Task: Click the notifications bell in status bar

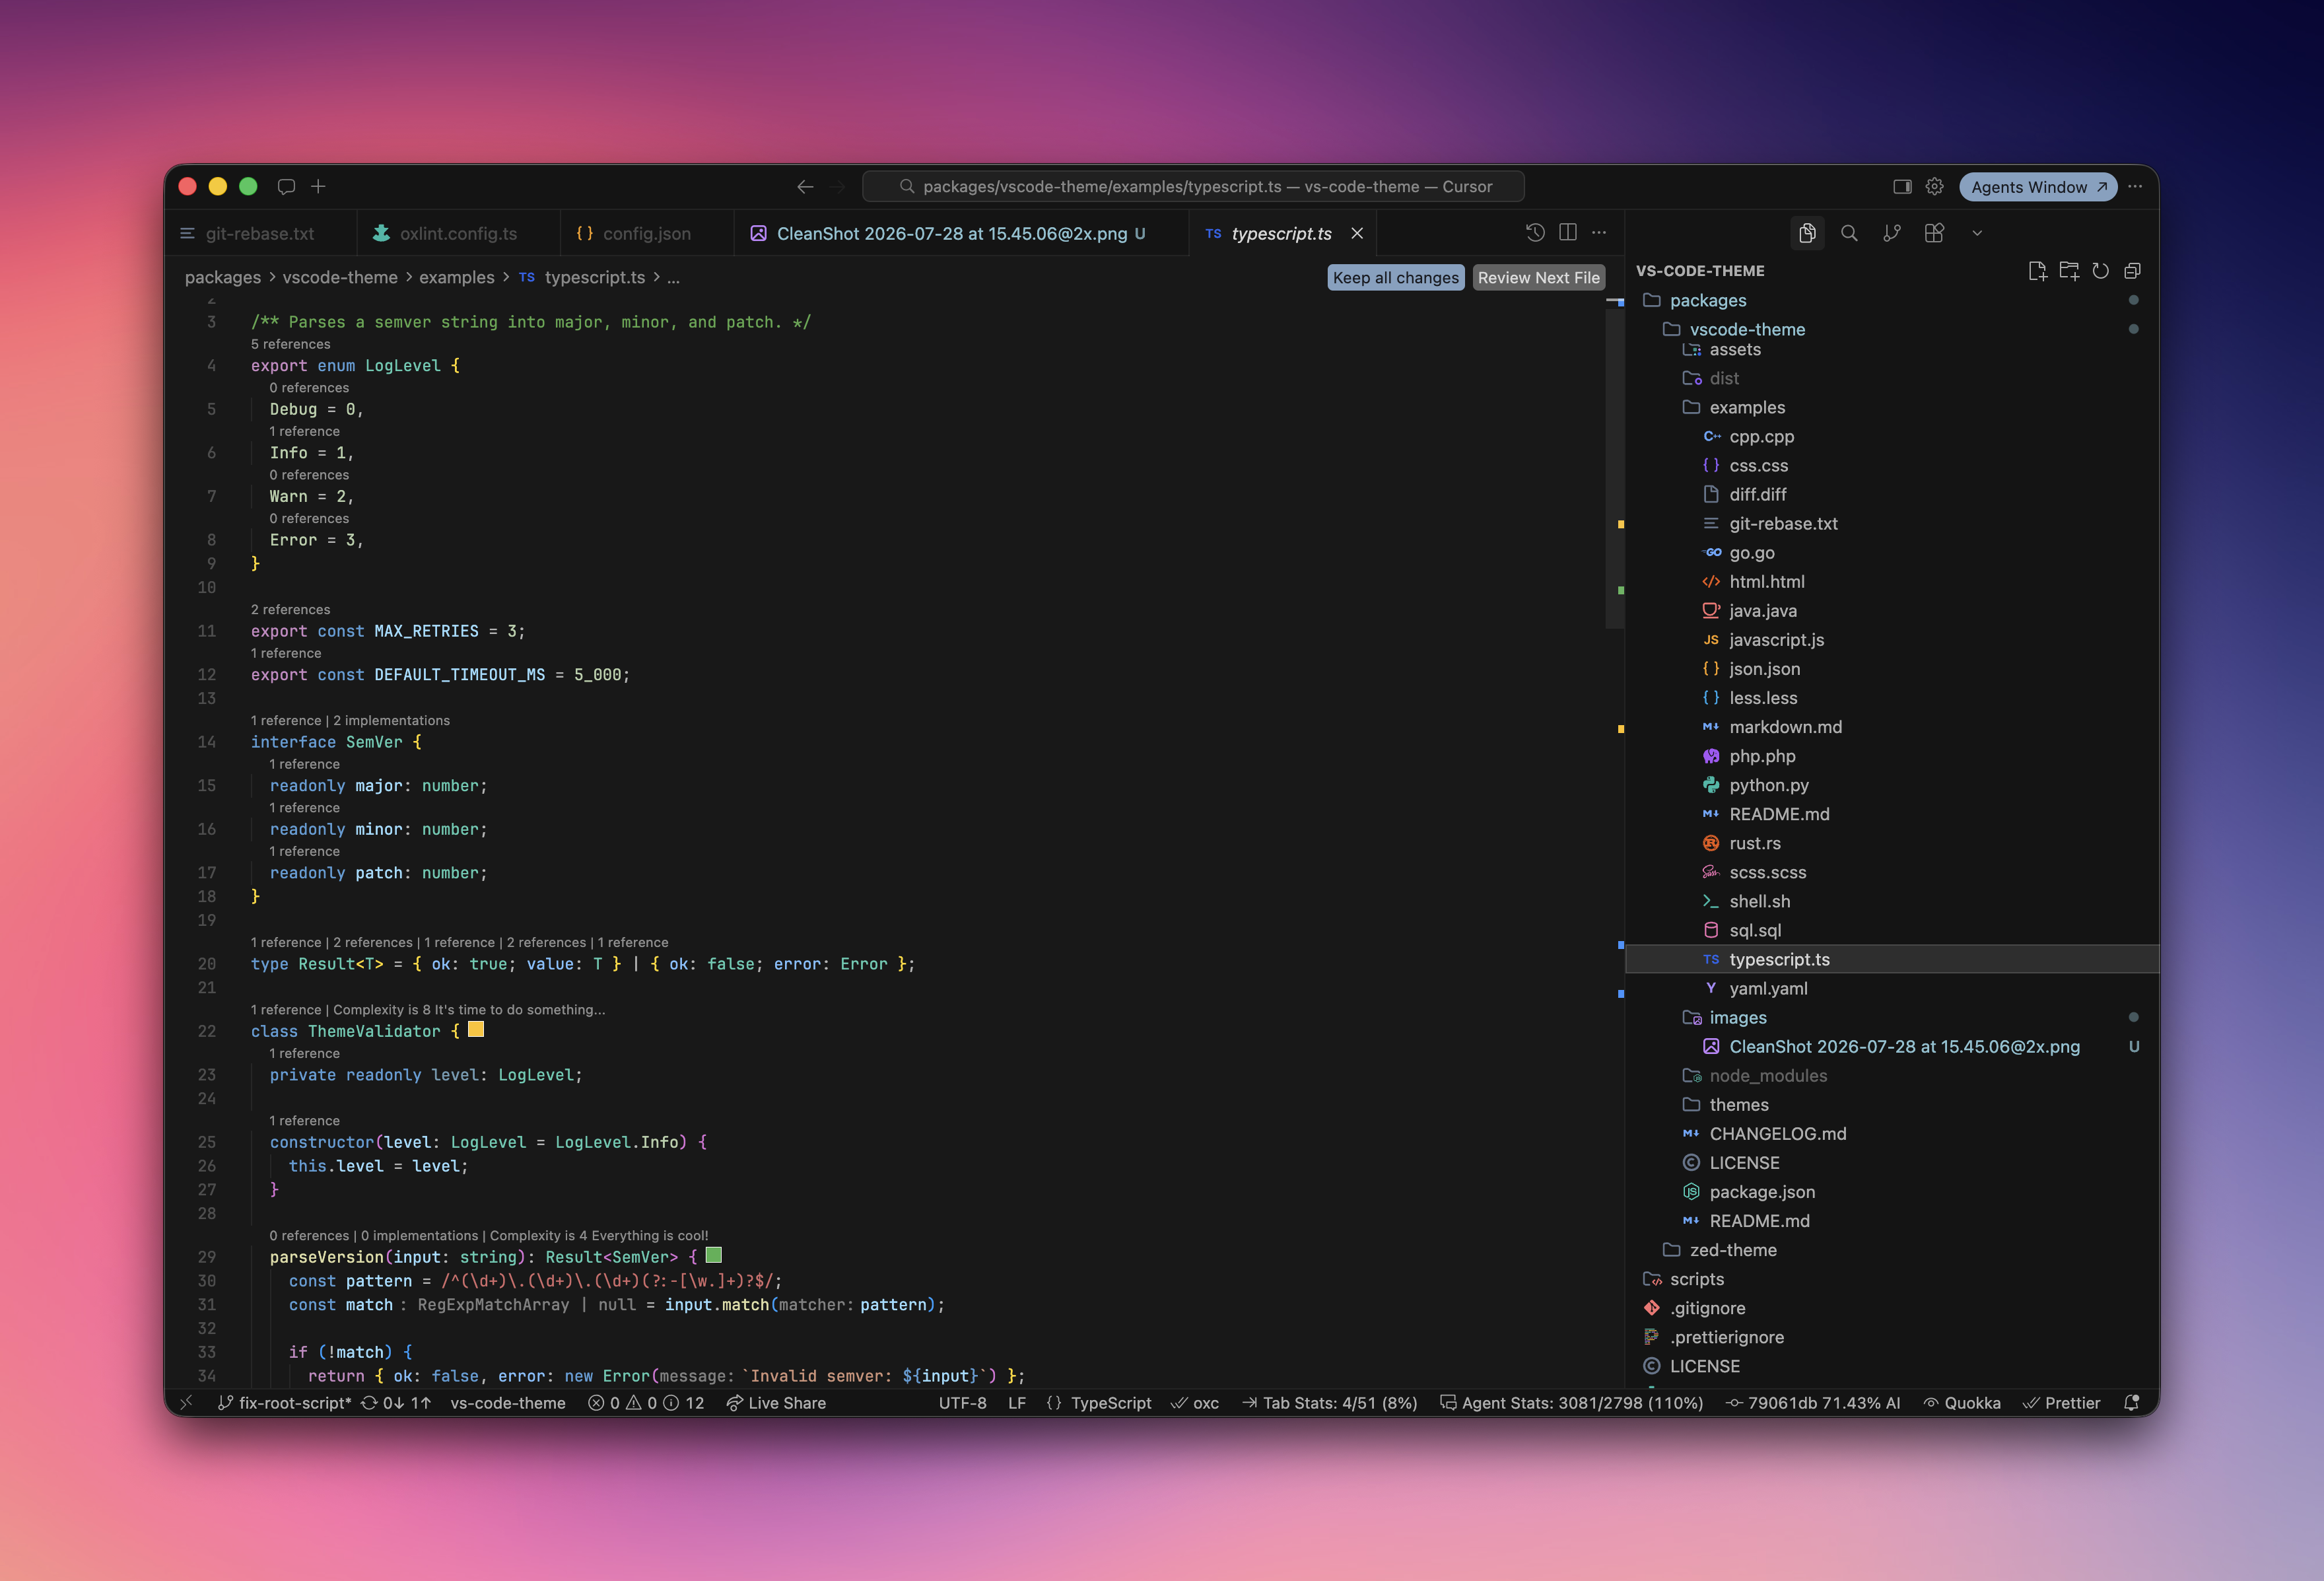Action: [2132, 1403]
